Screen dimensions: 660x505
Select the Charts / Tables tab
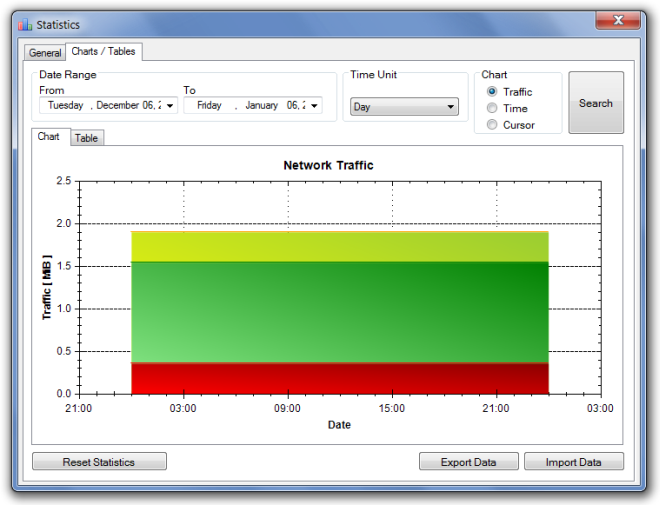point(104,51)
